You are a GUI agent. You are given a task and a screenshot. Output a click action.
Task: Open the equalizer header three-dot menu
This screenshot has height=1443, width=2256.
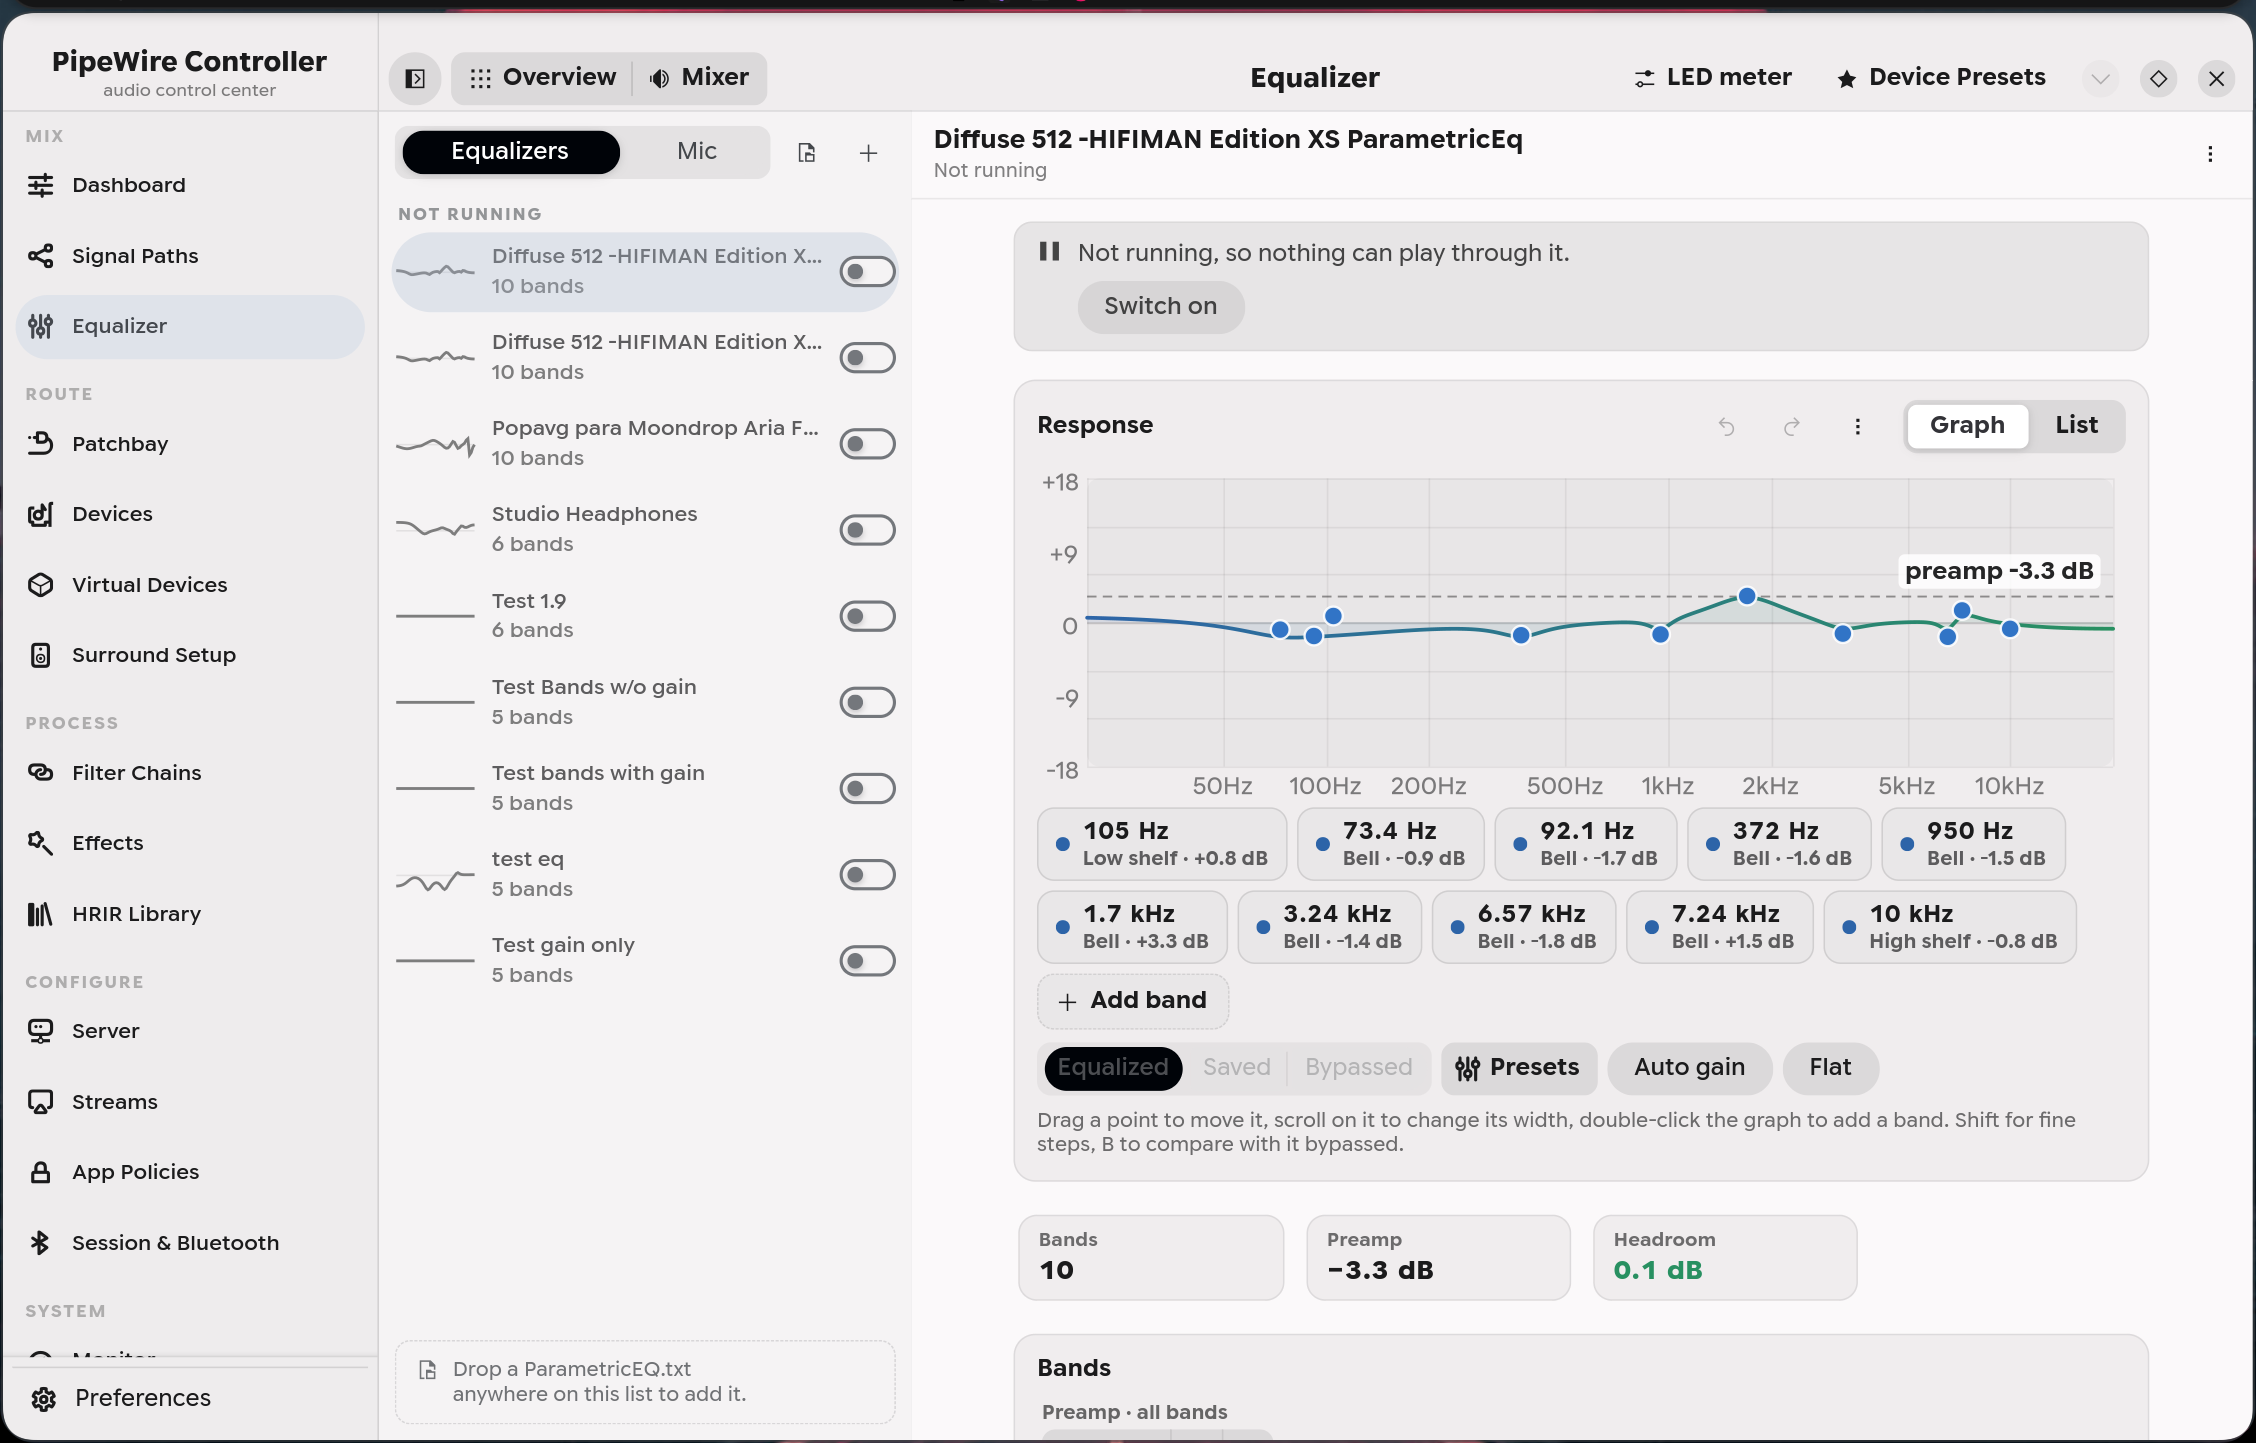pyautogui.click(x=2210, y=154)
